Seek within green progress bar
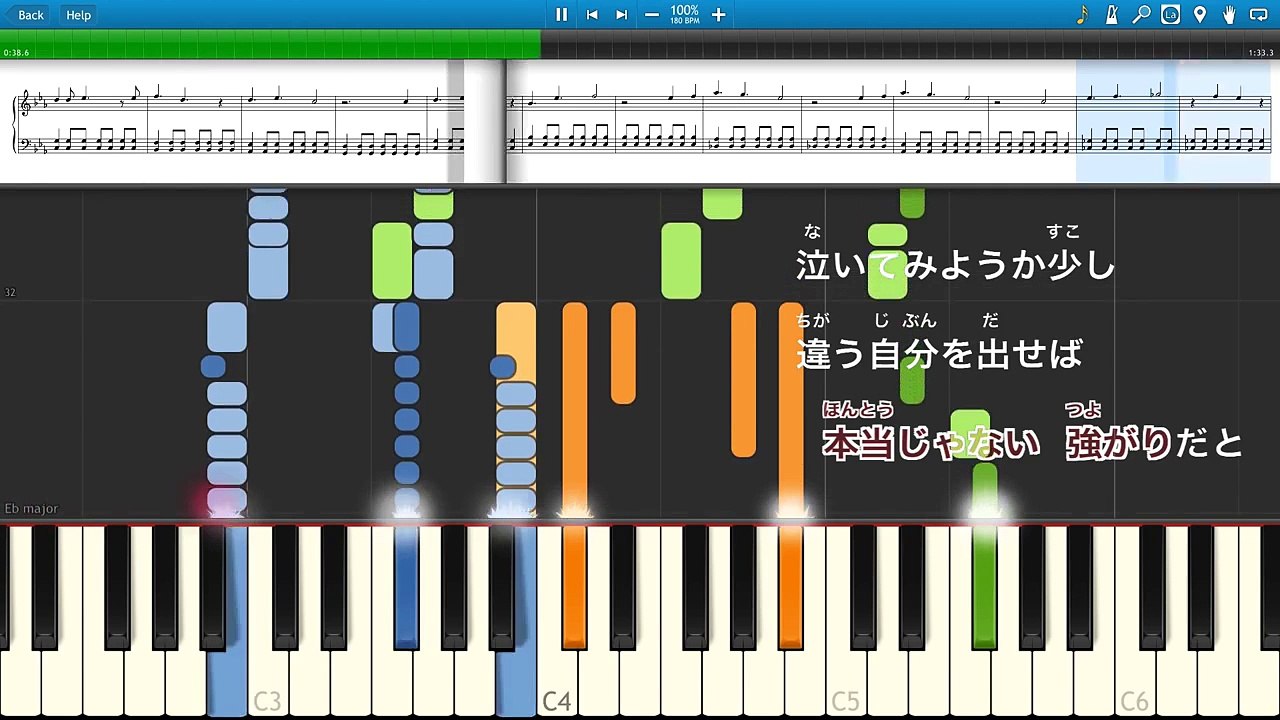This screenshot has width=1280, height=720. [x=270, y=44]
